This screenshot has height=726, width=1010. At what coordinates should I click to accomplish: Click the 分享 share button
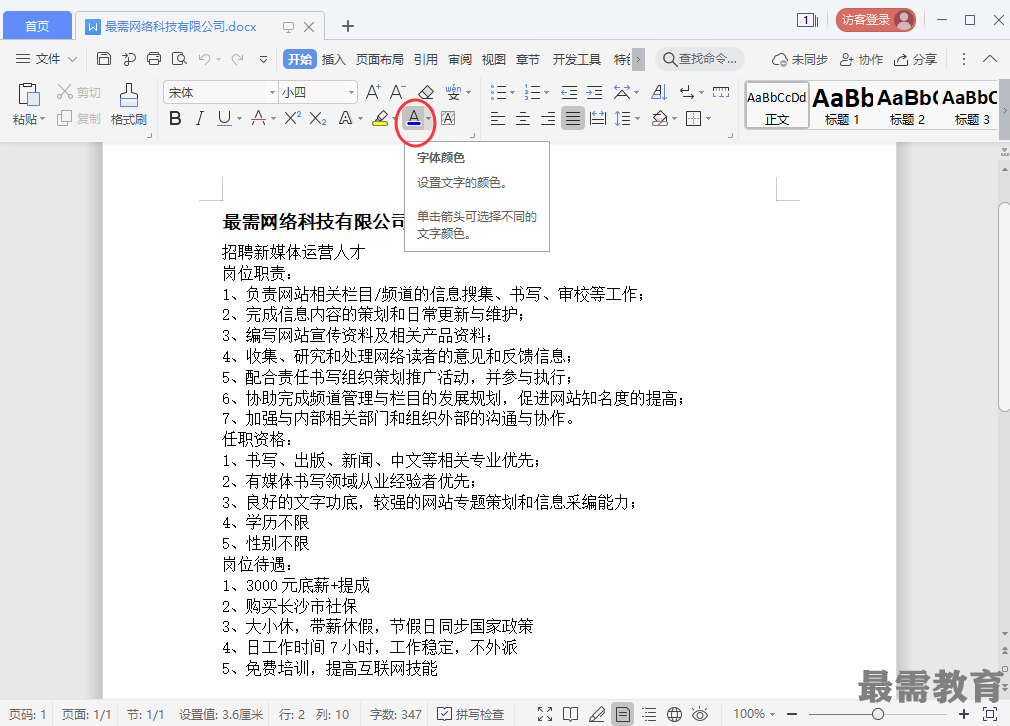pos(915,59)
